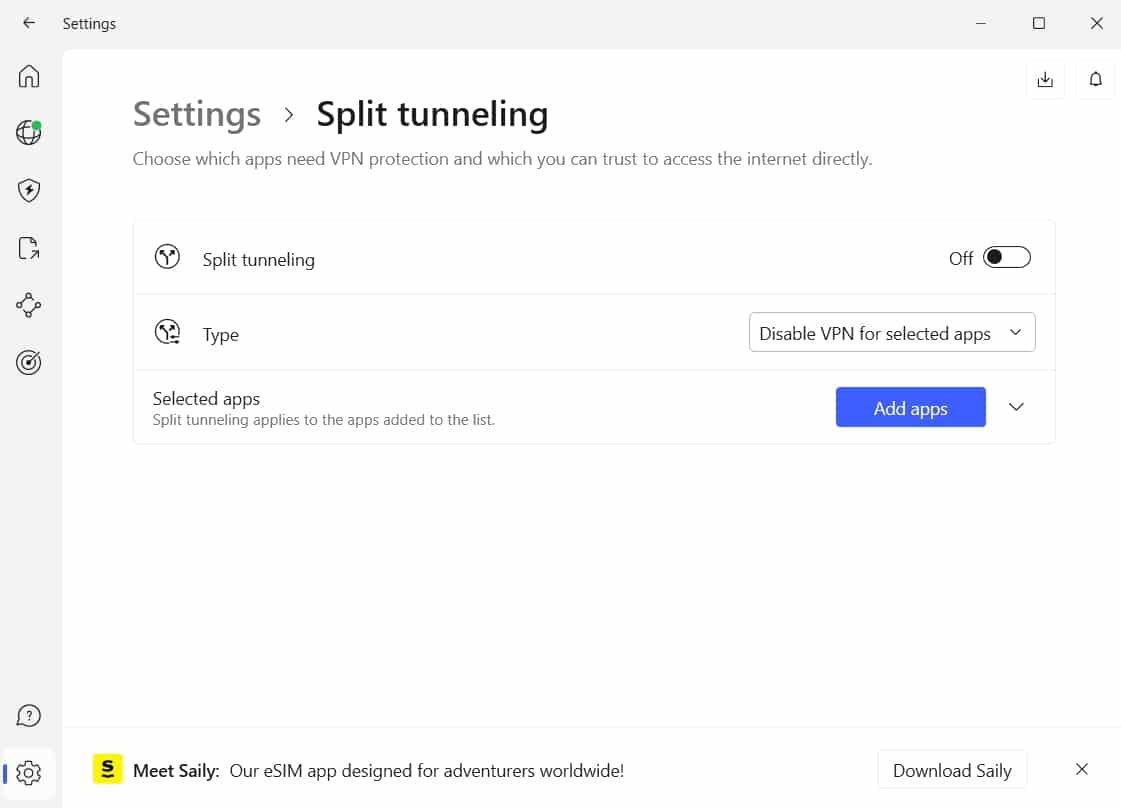The height and width of the screenshot is (808, 1121).
Task: Open the Disable VPN for selected apps dropdown
Action: 892,332
